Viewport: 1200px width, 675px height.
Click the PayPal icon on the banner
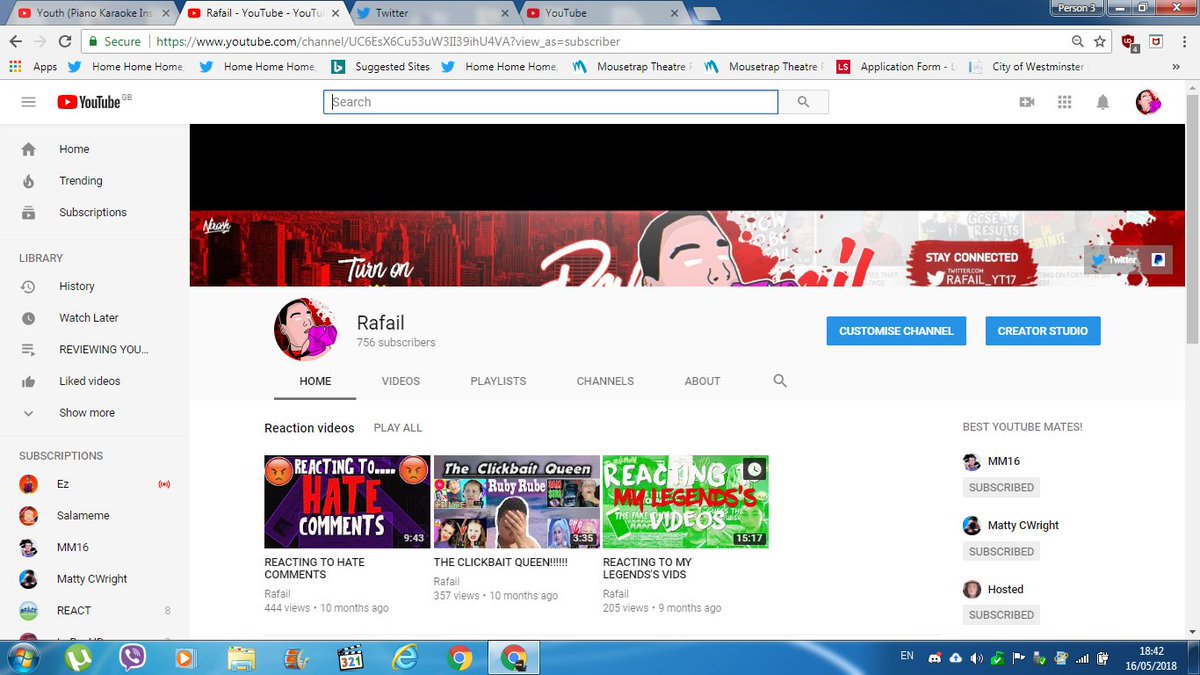[1157, 260]
